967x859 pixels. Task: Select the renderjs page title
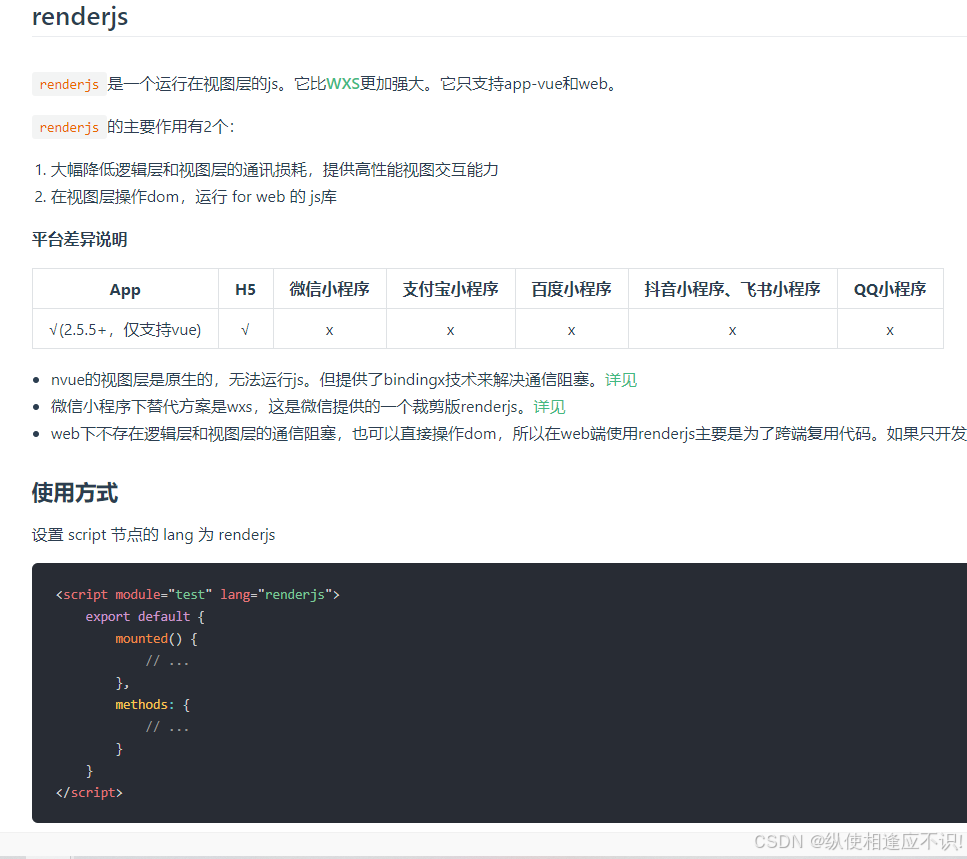coord(79,17)
